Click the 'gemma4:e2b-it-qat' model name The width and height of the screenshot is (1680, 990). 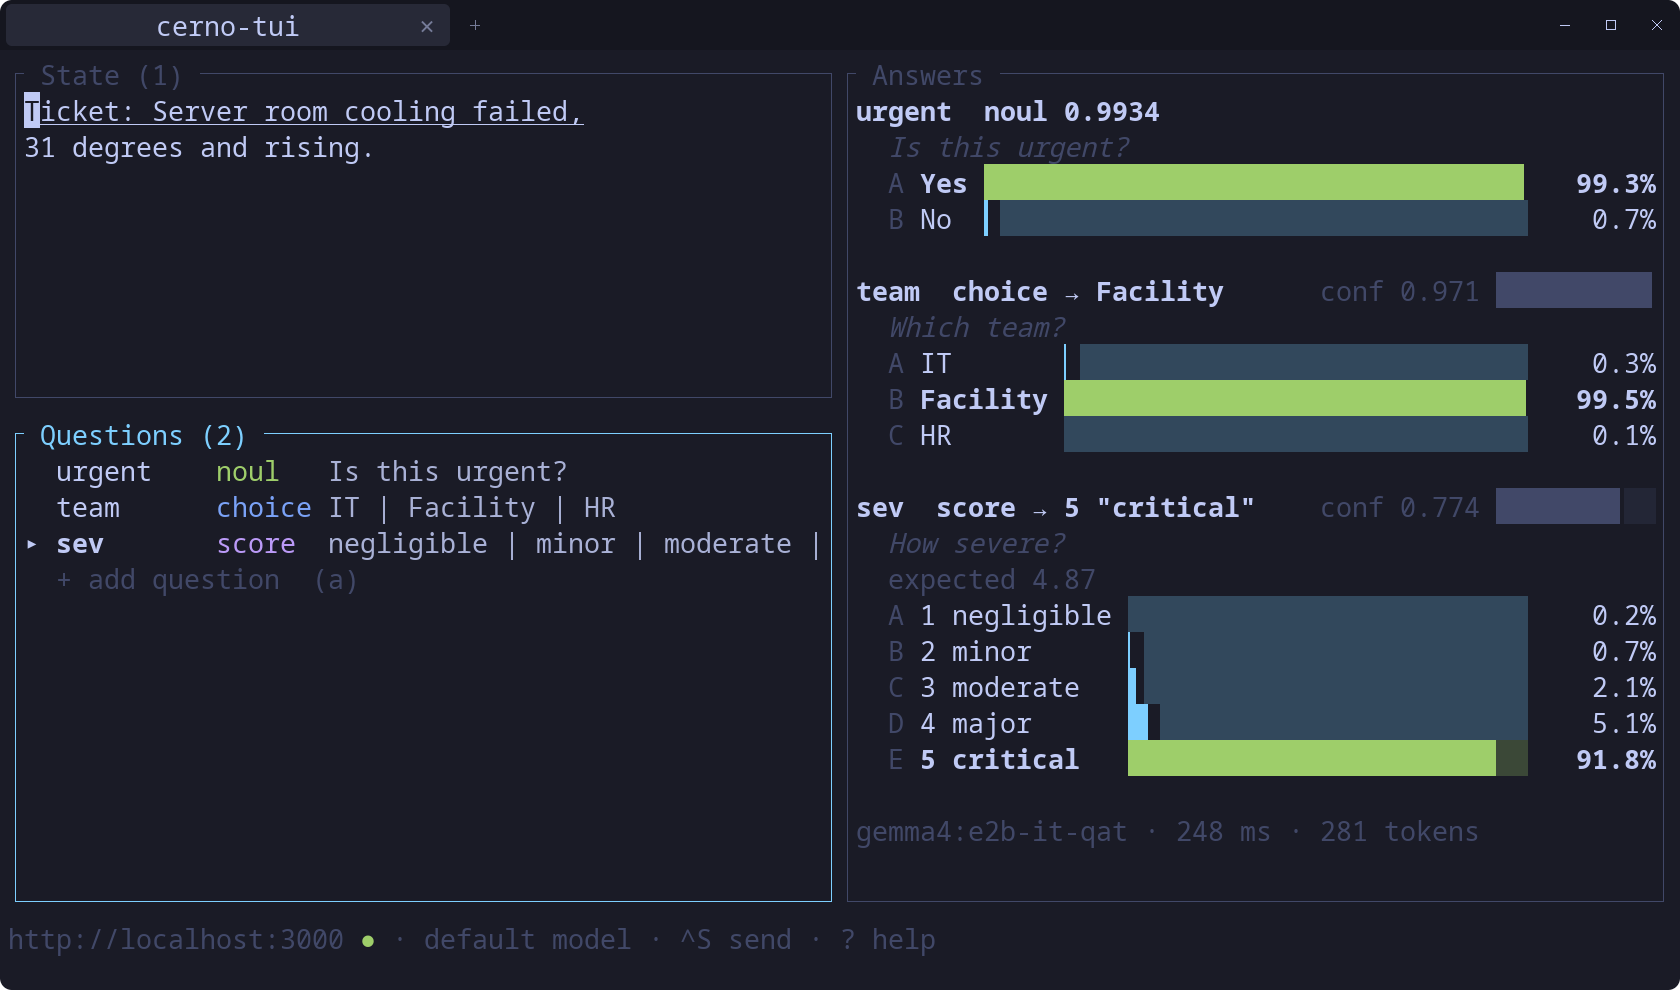pyautogui.click(x=992, y=832)
